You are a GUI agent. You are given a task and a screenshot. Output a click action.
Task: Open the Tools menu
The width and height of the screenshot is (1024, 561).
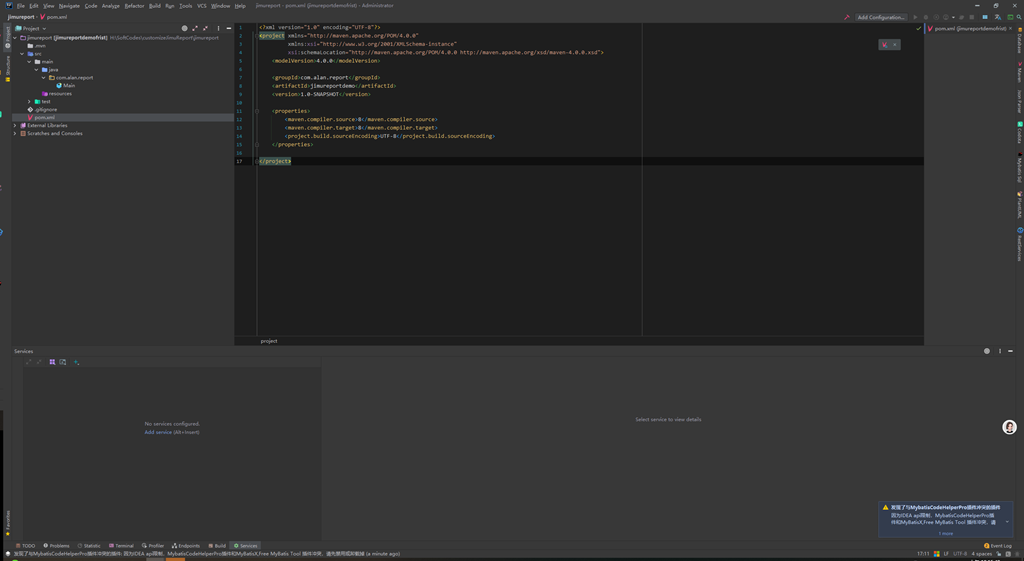click(186, 6)
